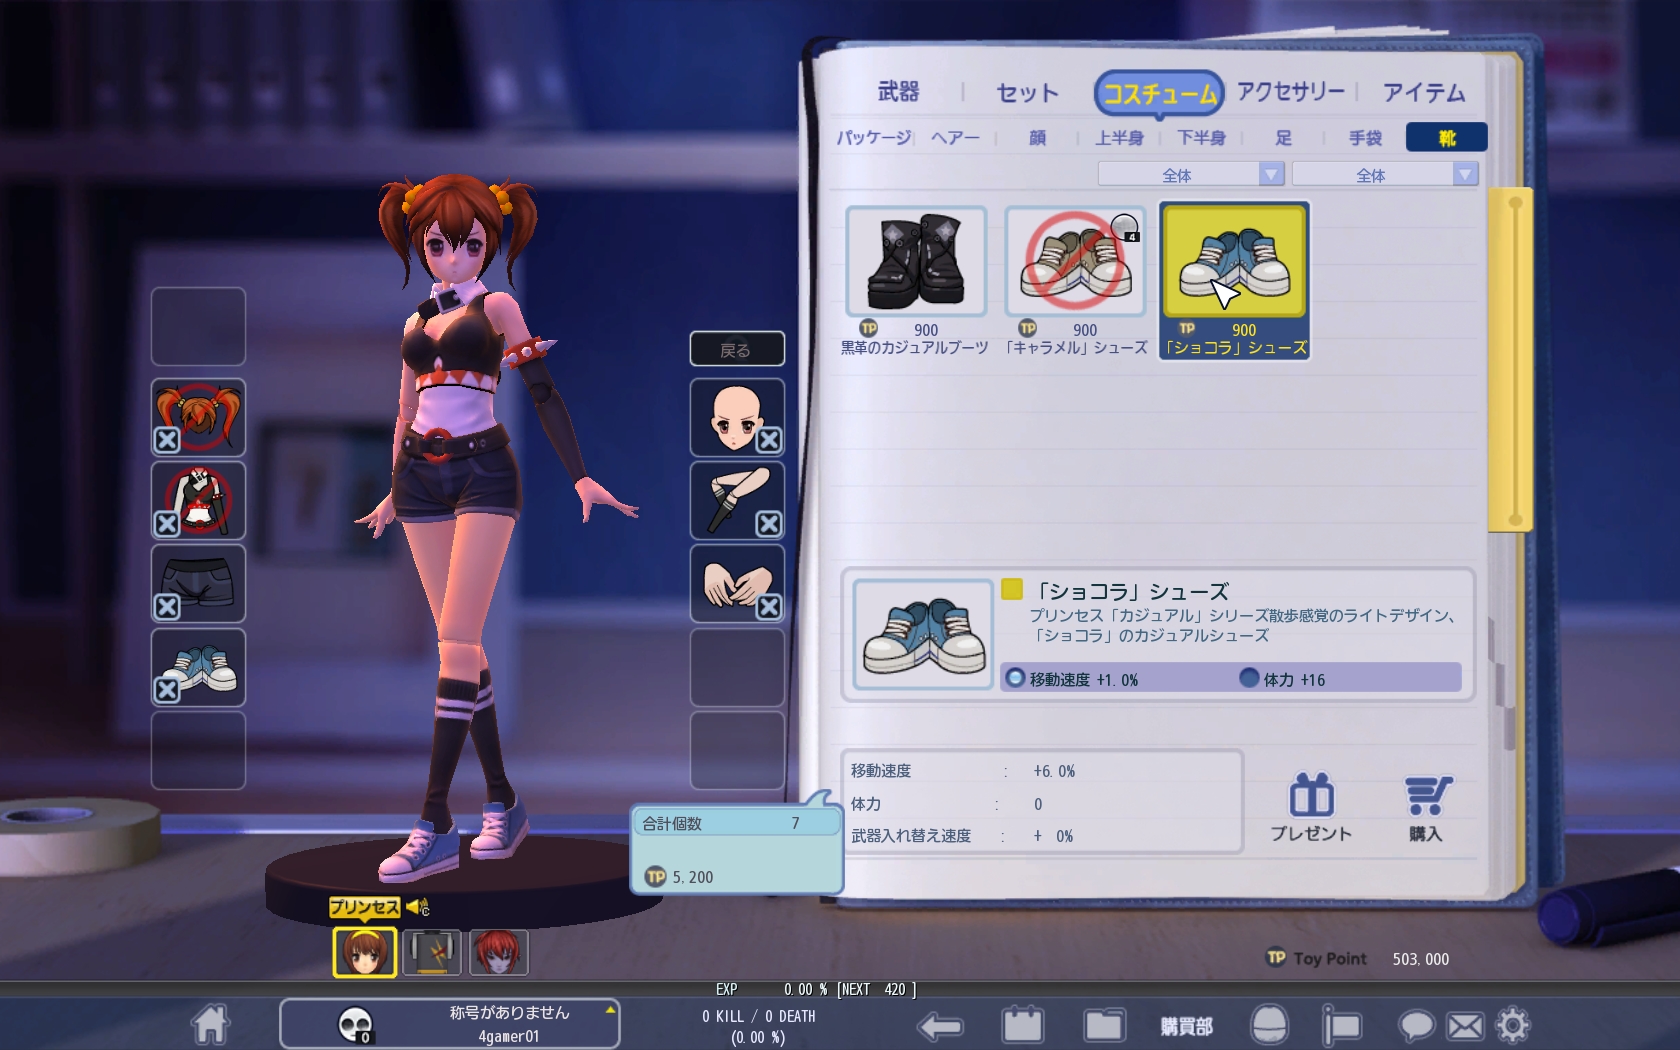Open the chat speech bubble icon

1415,1026
